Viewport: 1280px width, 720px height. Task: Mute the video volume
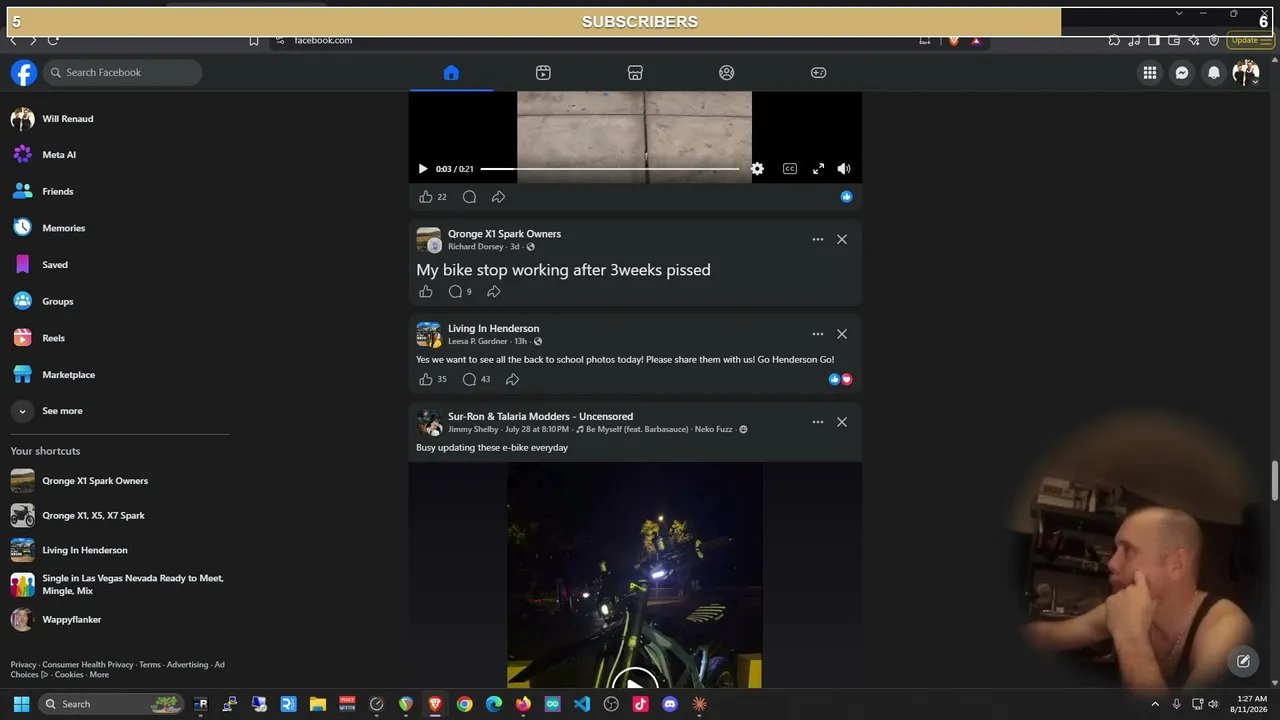[844, 169]
